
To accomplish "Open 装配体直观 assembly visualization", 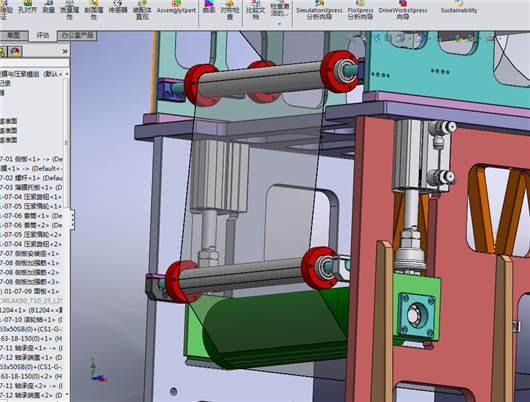I will point(142,10).
